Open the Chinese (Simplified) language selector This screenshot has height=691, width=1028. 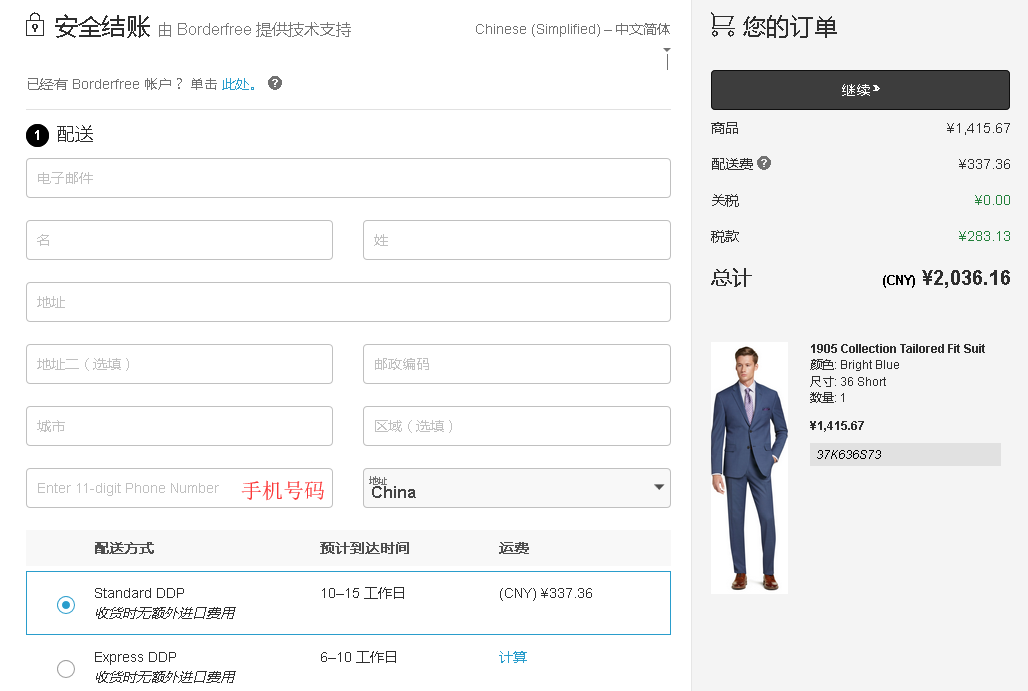(x=572, y=30)
